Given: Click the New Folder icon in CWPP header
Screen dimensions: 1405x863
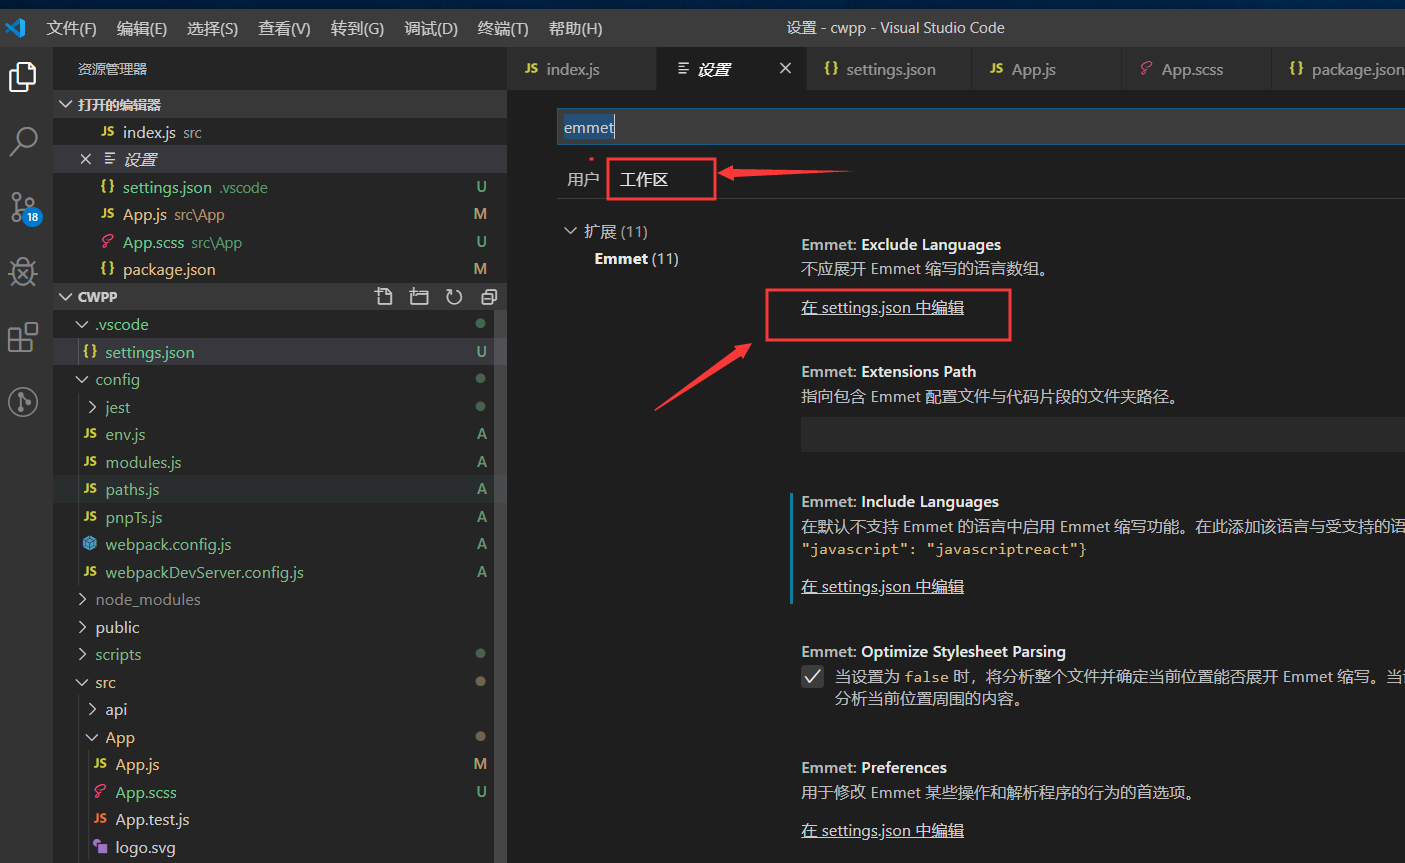Looking at the screenshot, I should [x=419, y=297].
